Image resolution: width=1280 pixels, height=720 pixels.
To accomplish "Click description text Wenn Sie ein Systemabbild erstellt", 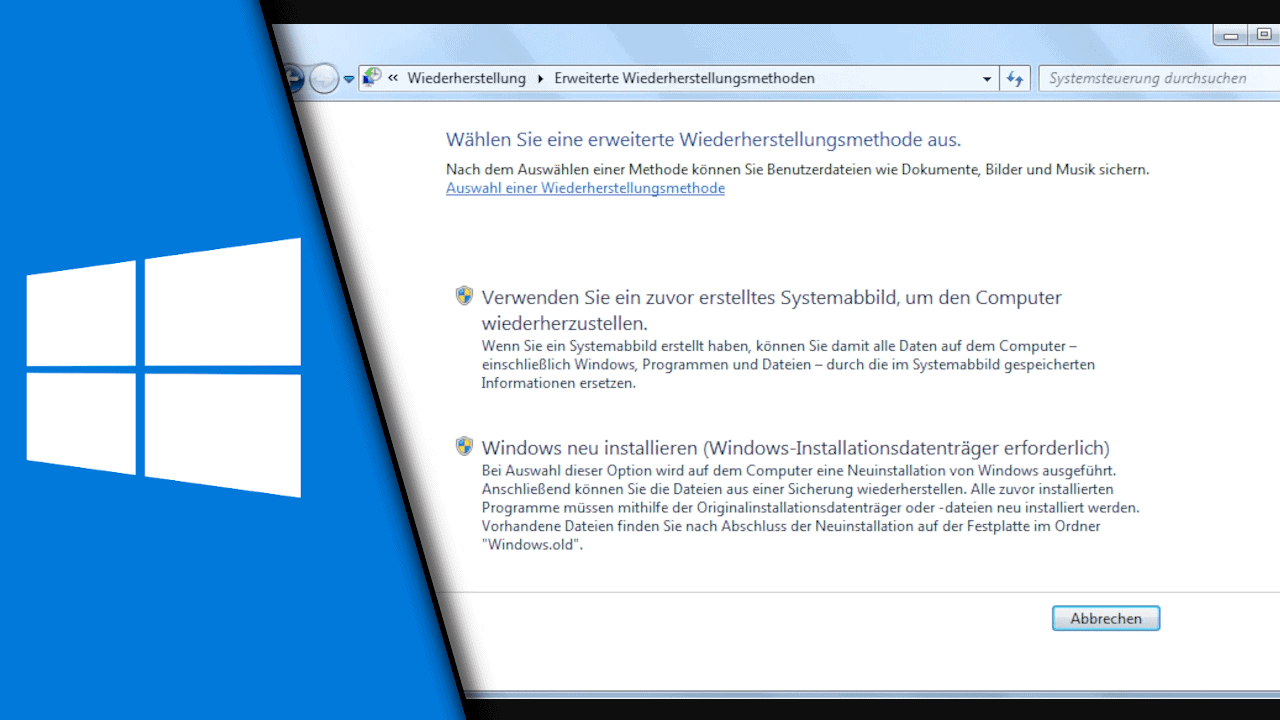I will click(x=788, y=364).
